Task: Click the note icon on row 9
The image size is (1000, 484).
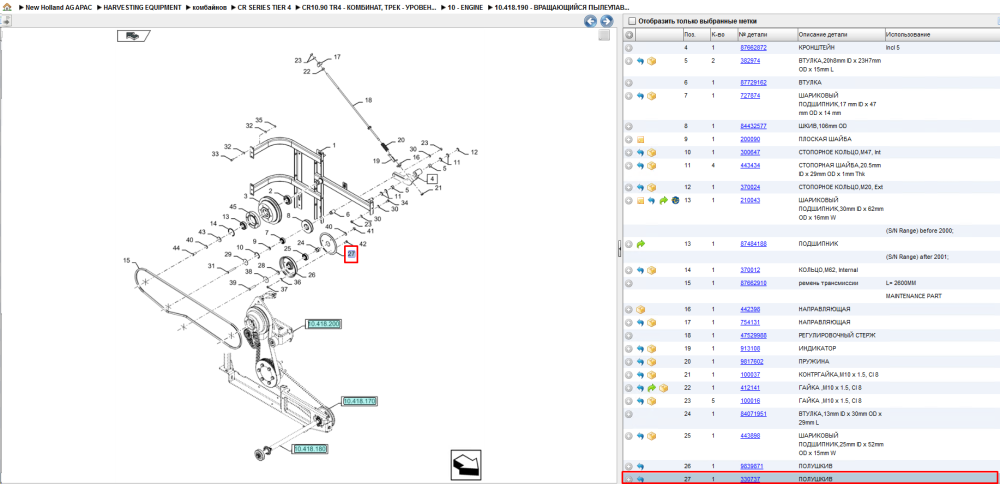Action: click(640, 139)
